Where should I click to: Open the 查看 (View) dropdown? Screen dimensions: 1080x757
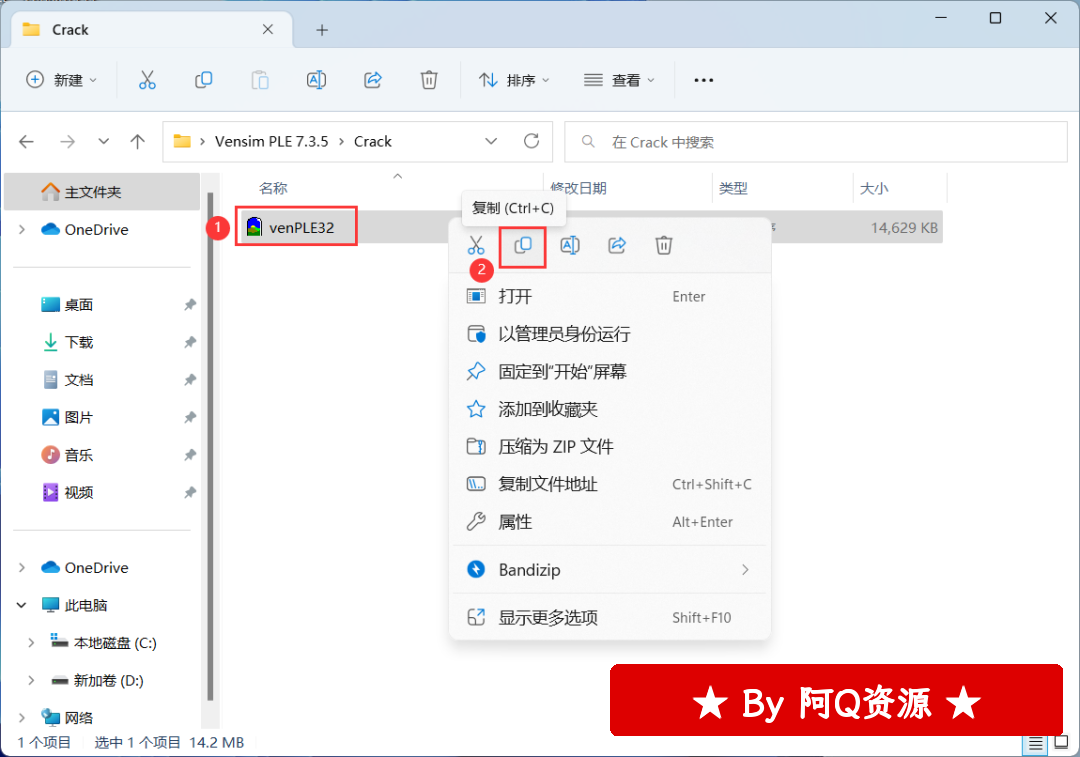tap(619, 80)
